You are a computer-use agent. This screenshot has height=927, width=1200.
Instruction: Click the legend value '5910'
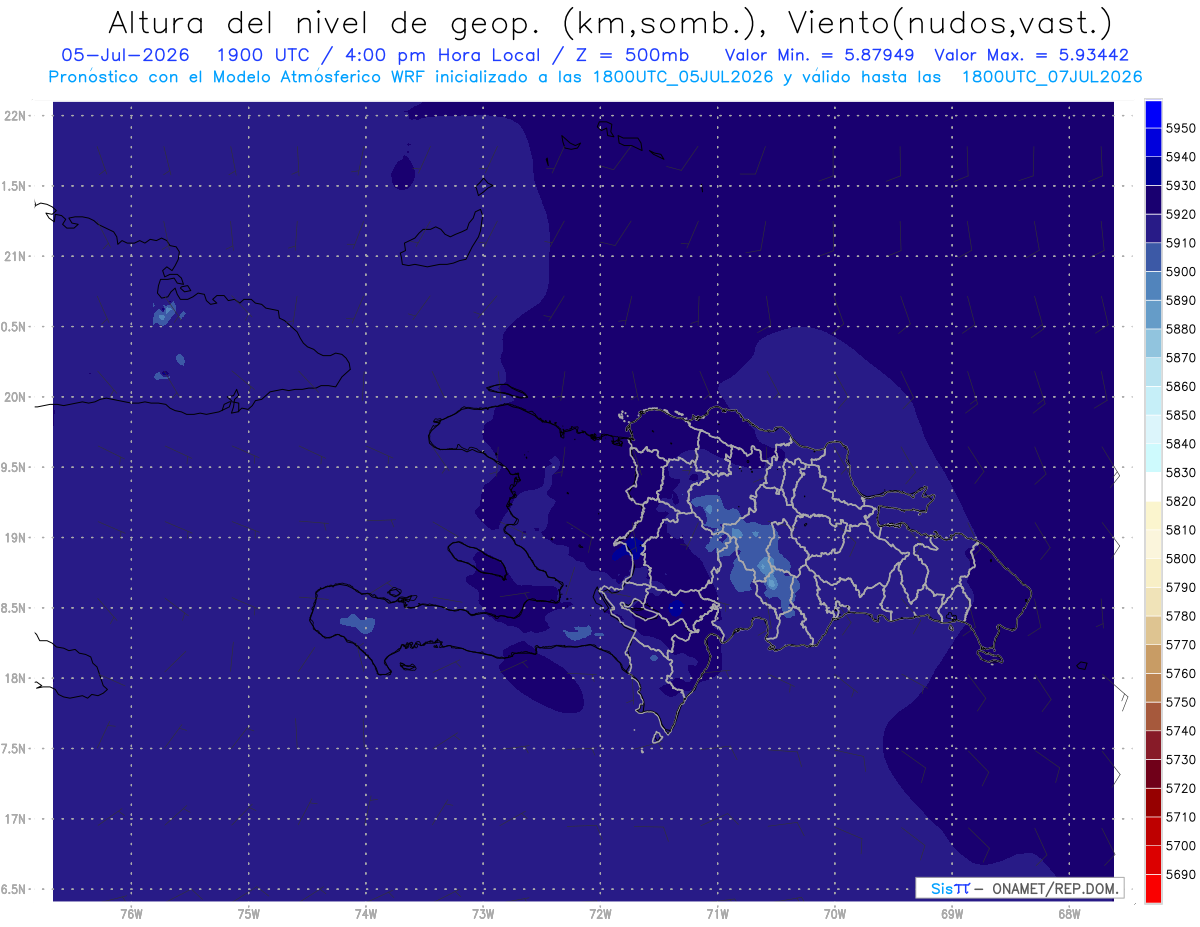pos(1180,242)
